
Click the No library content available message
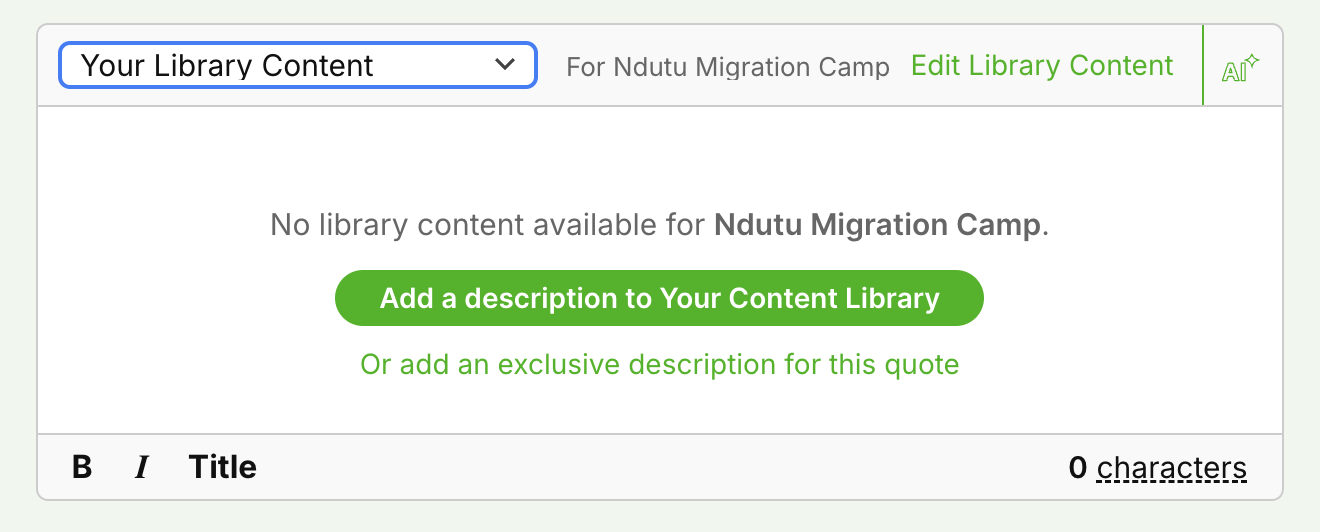coord(490,225)
